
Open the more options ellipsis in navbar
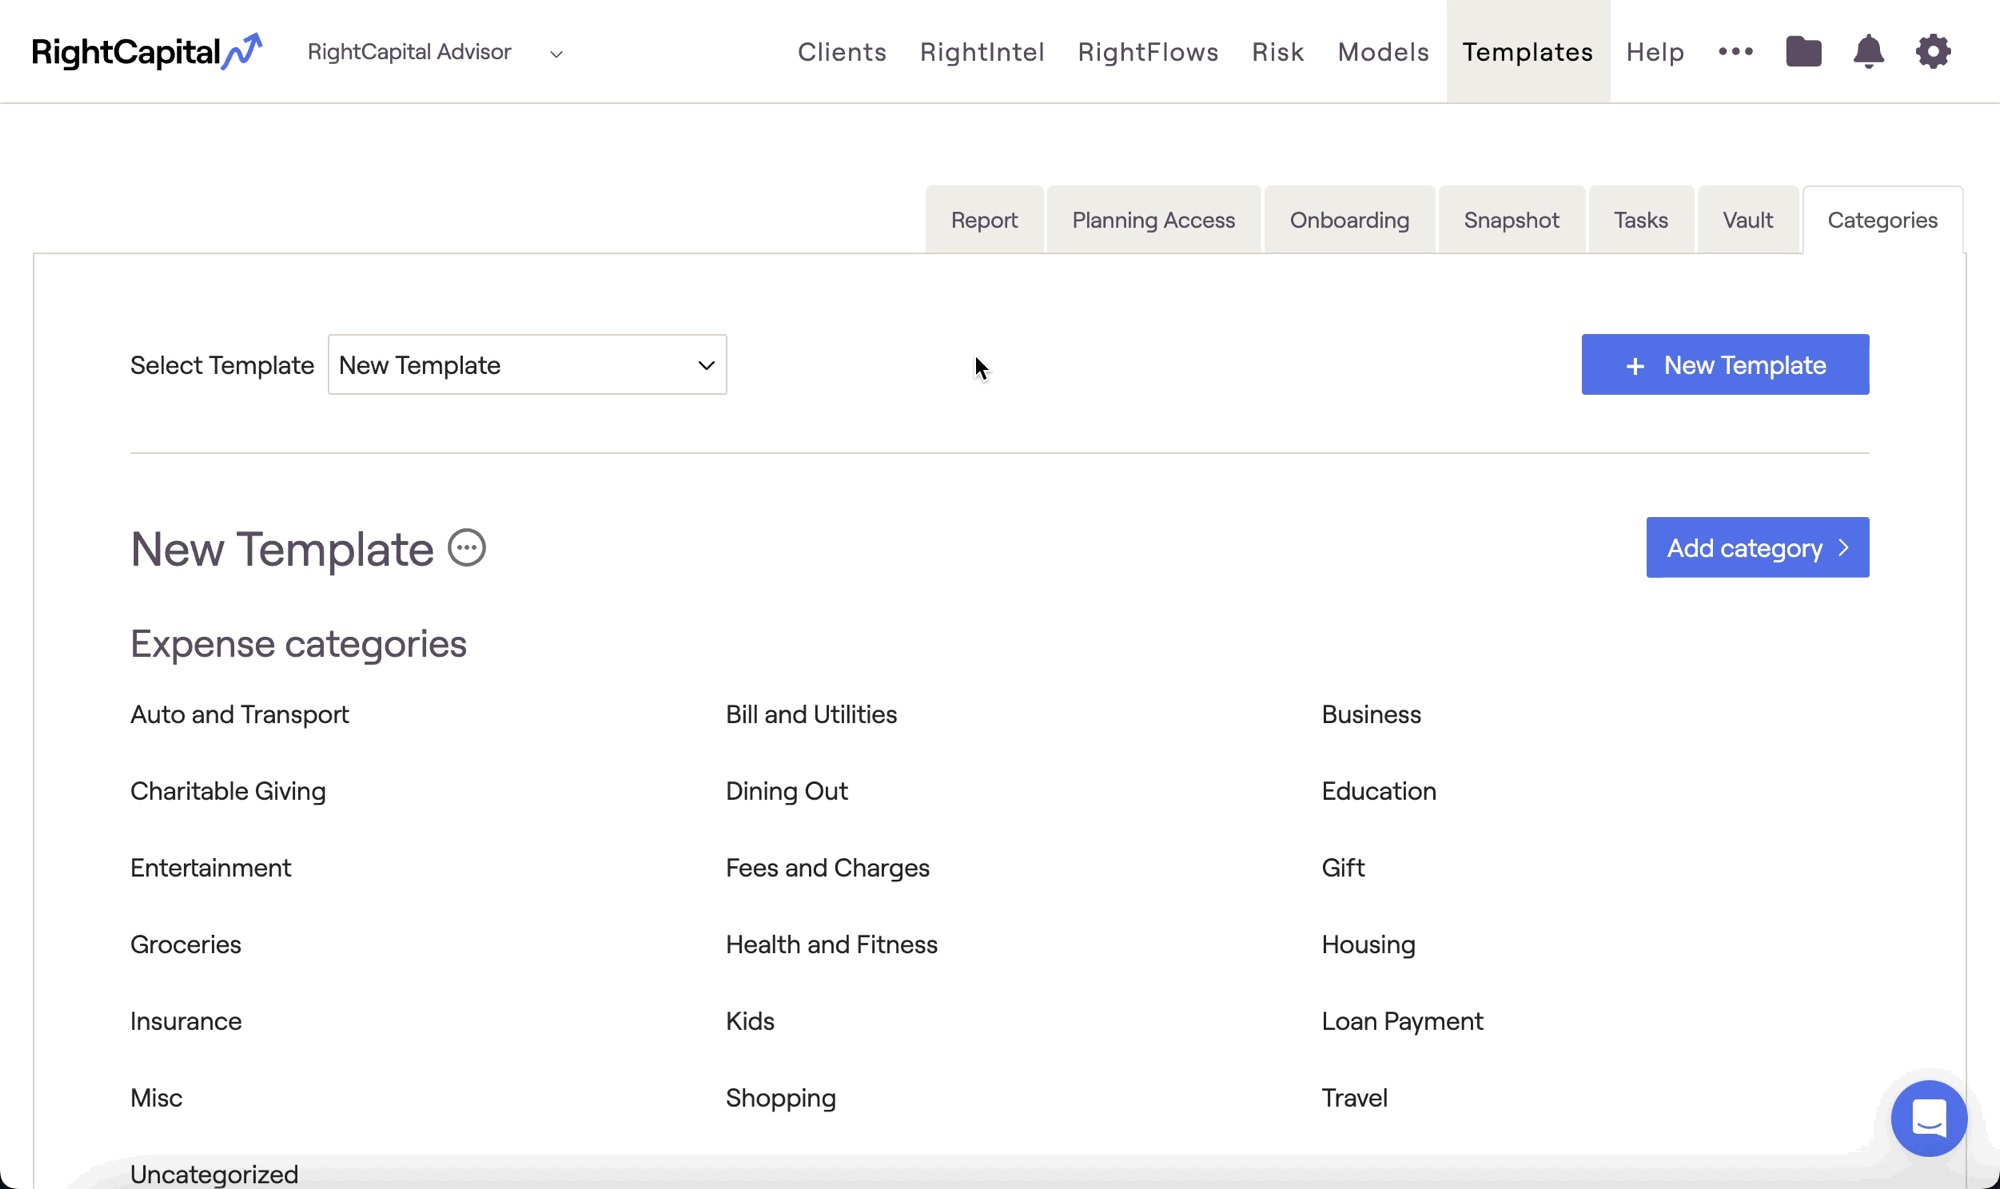pyautogui.click(x=1736, y=52)
